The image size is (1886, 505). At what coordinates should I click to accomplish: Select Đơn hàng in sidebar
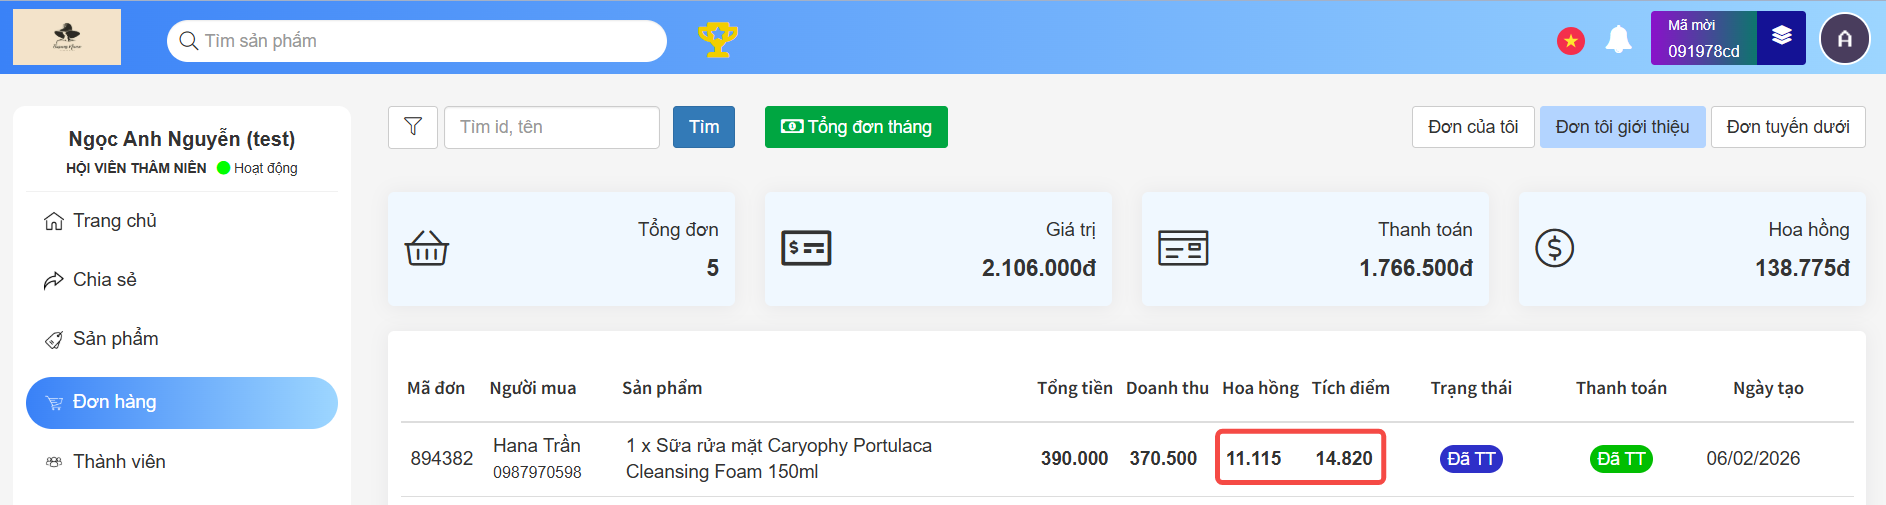tap(182, 403)
